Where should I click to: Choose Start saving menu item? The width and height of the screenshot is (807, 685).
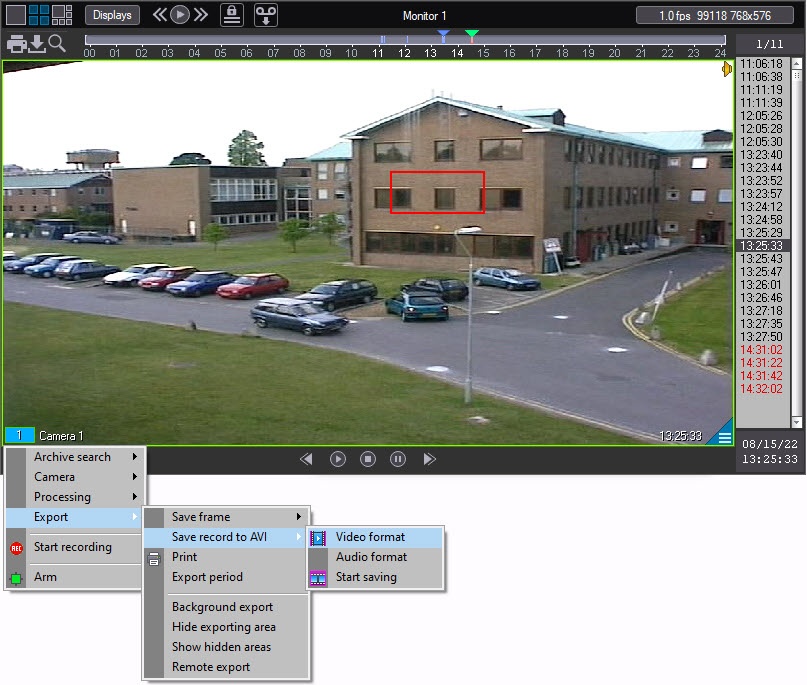coord(366,577)
